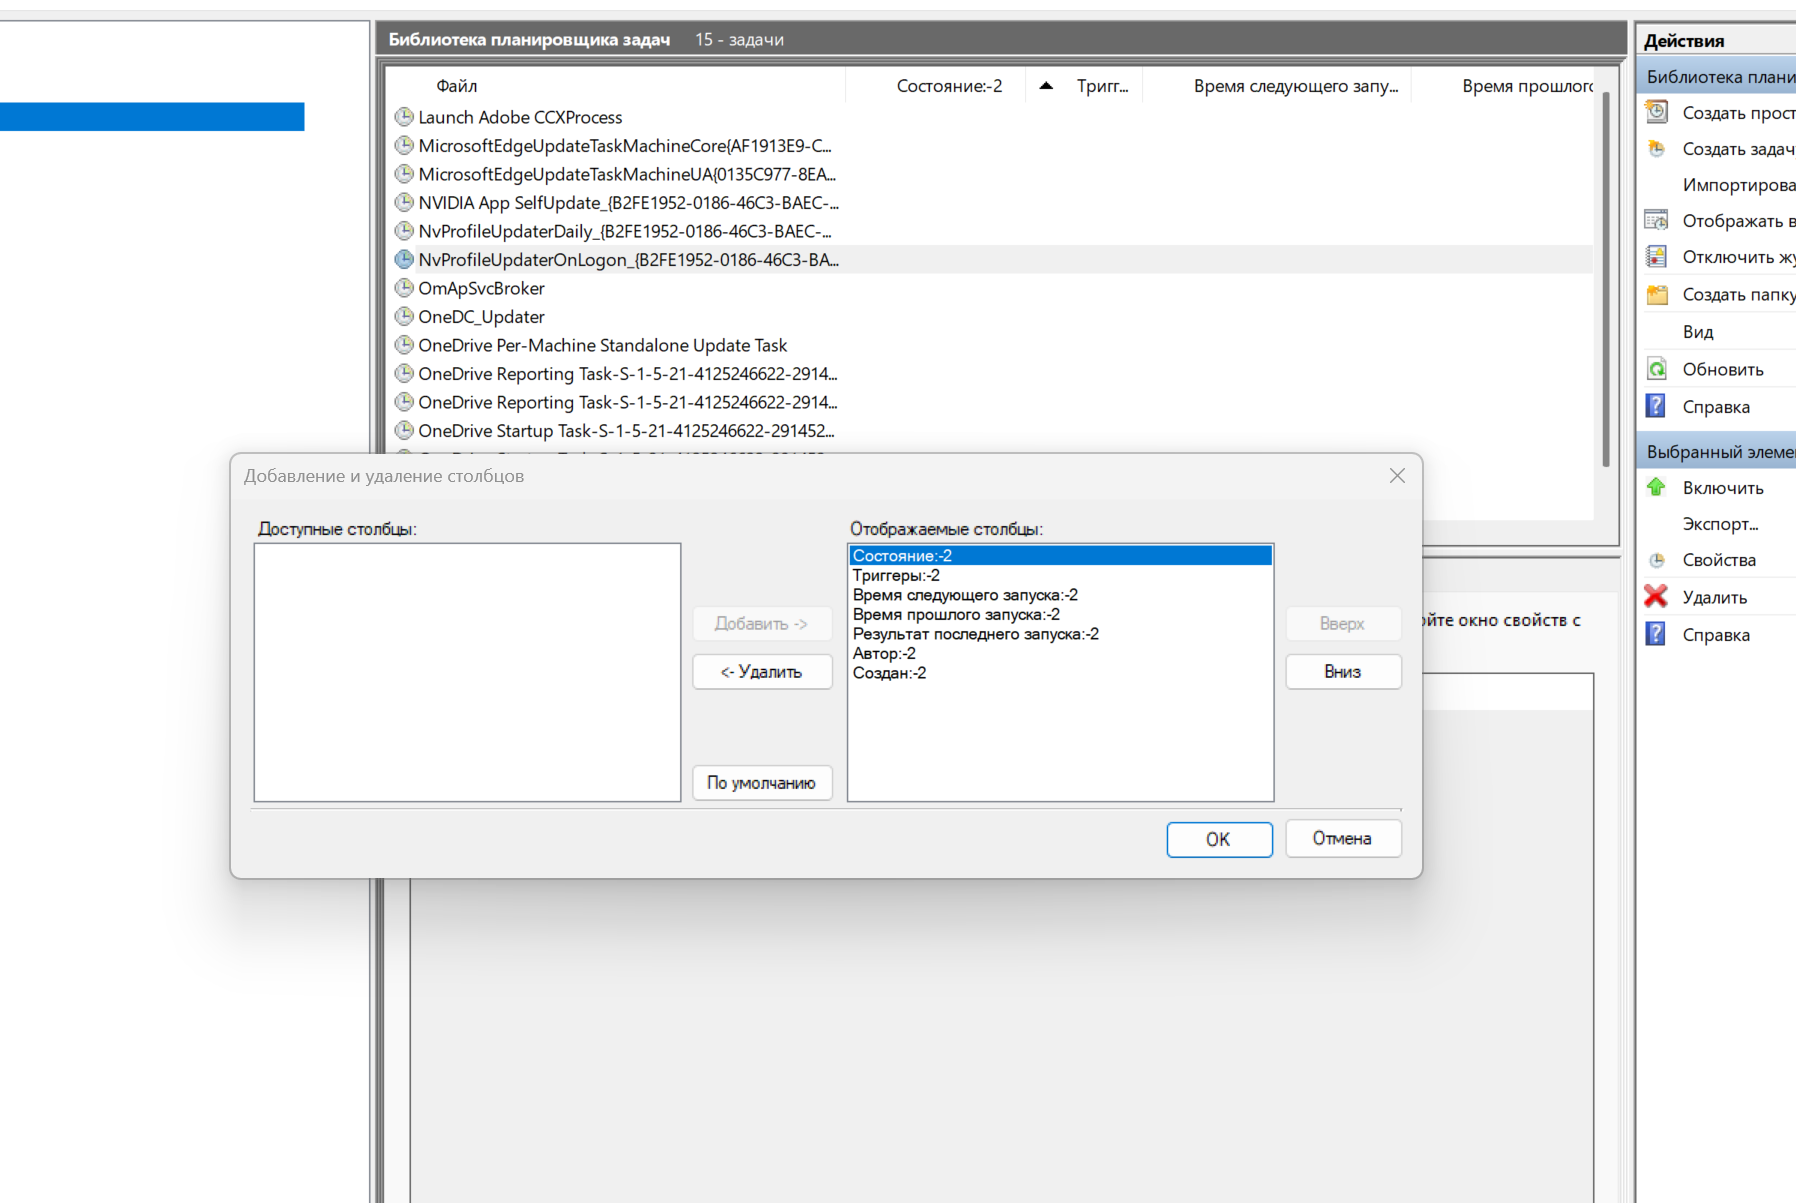This screenshot has width=1796, height=1203.
Task: Click the task list vertical scrollbar
Action: 1606,279
